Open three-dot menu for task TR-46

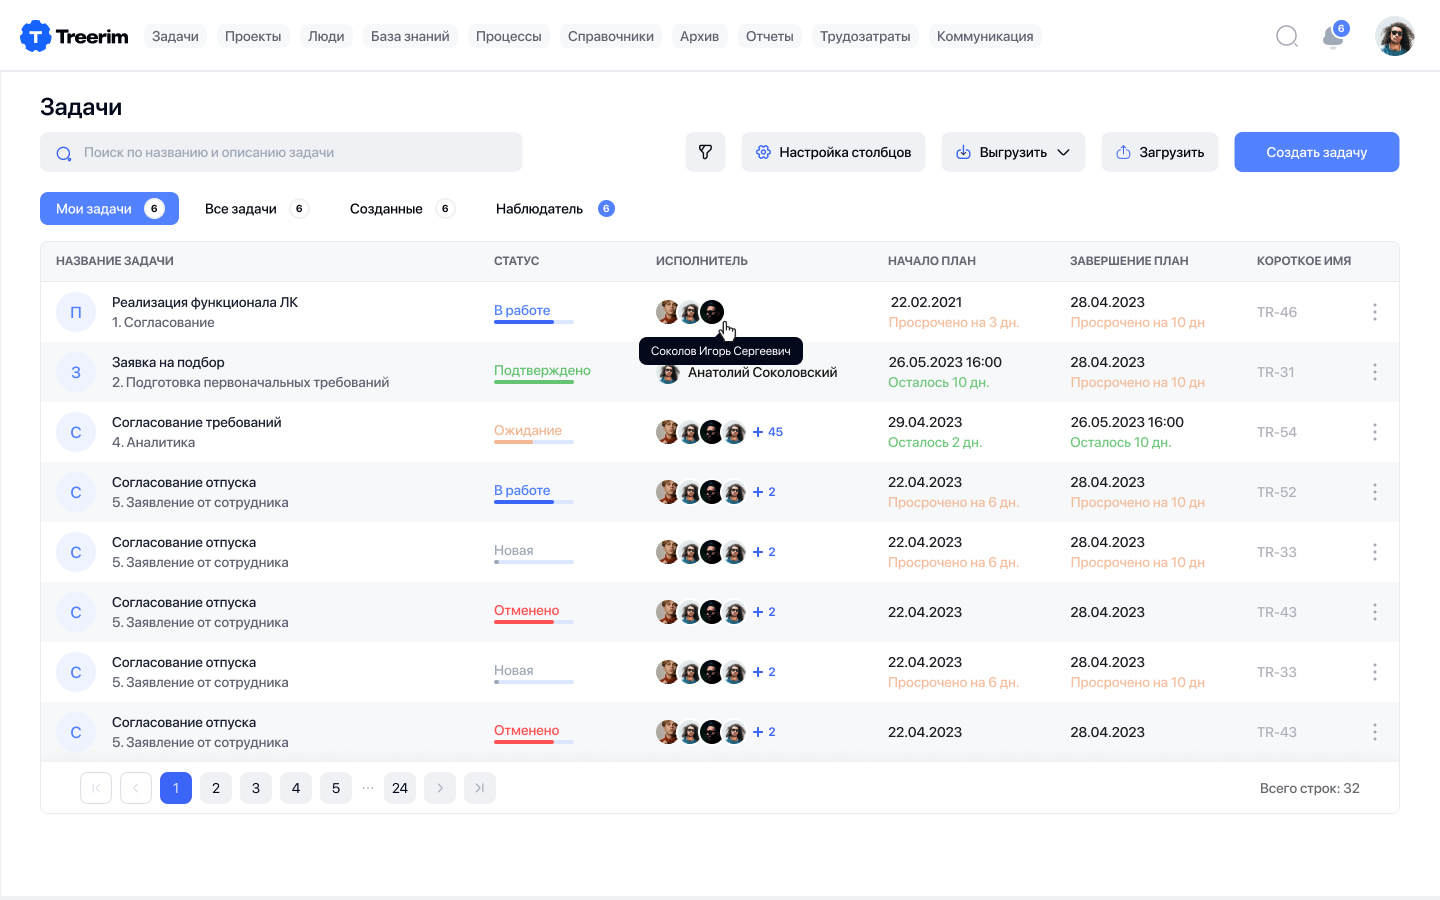tap(1375, 312)
